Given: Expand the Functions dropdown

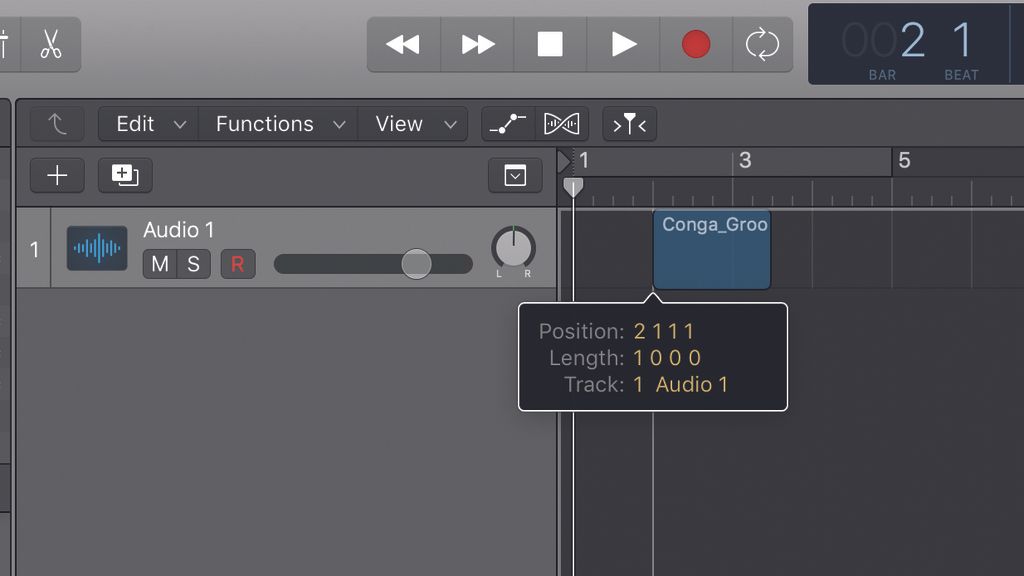Looking at the screenshot, I should (x=339, y=123).
